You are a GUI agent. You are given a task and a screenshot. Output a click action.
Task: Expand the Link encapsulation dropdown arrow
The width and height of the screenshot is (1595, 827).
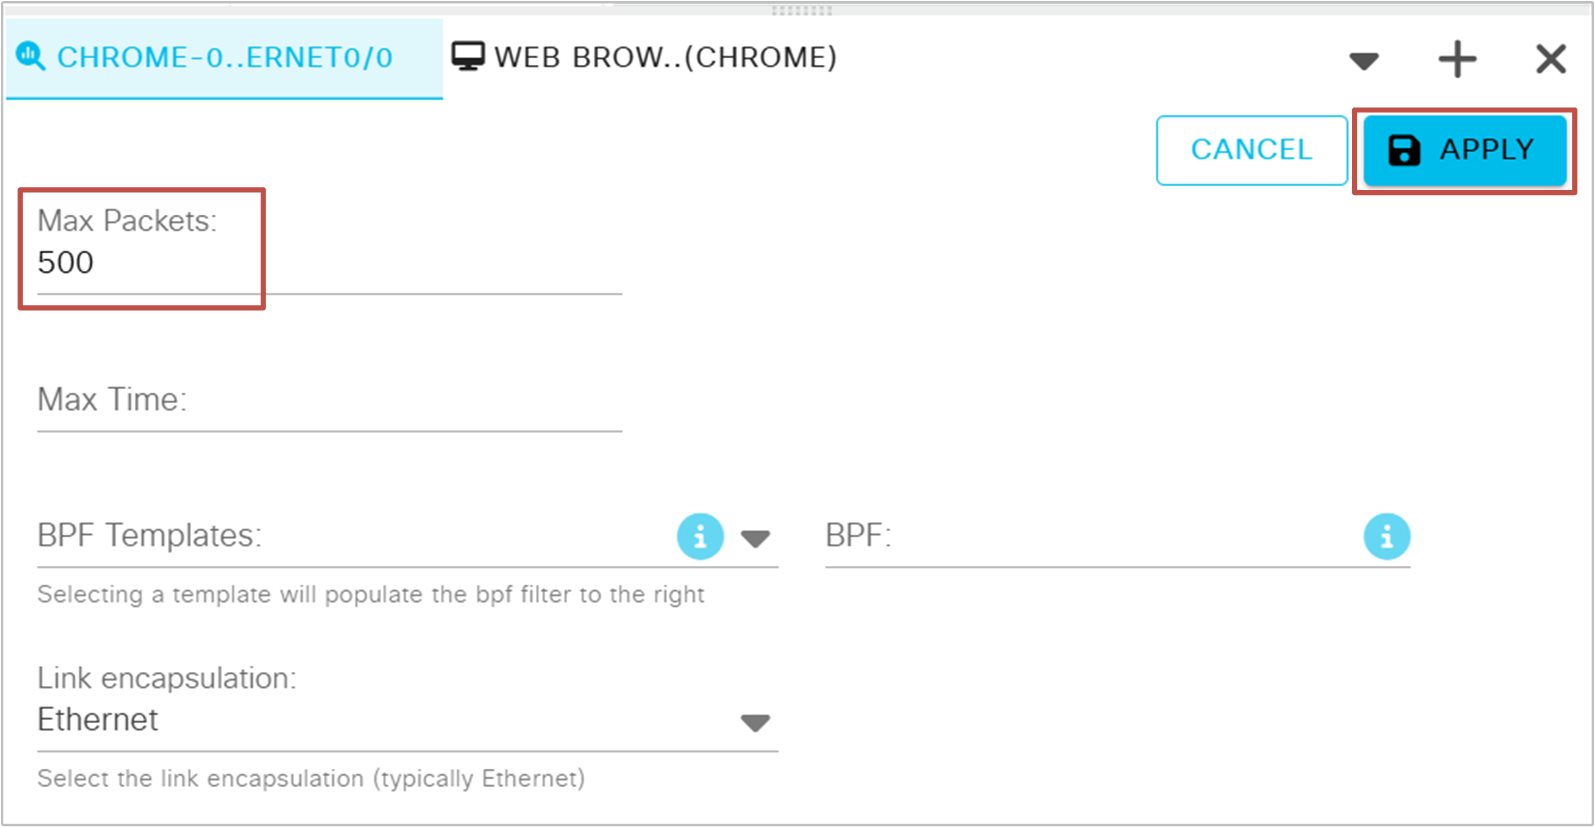[755, 722]
